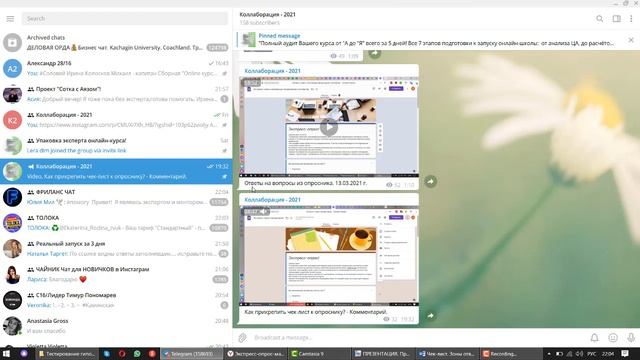The height and width of the screenshot is (360, 640).
Task: Click the voice message microphone icon
Action: pyautogui.click(x=631, y=338)
